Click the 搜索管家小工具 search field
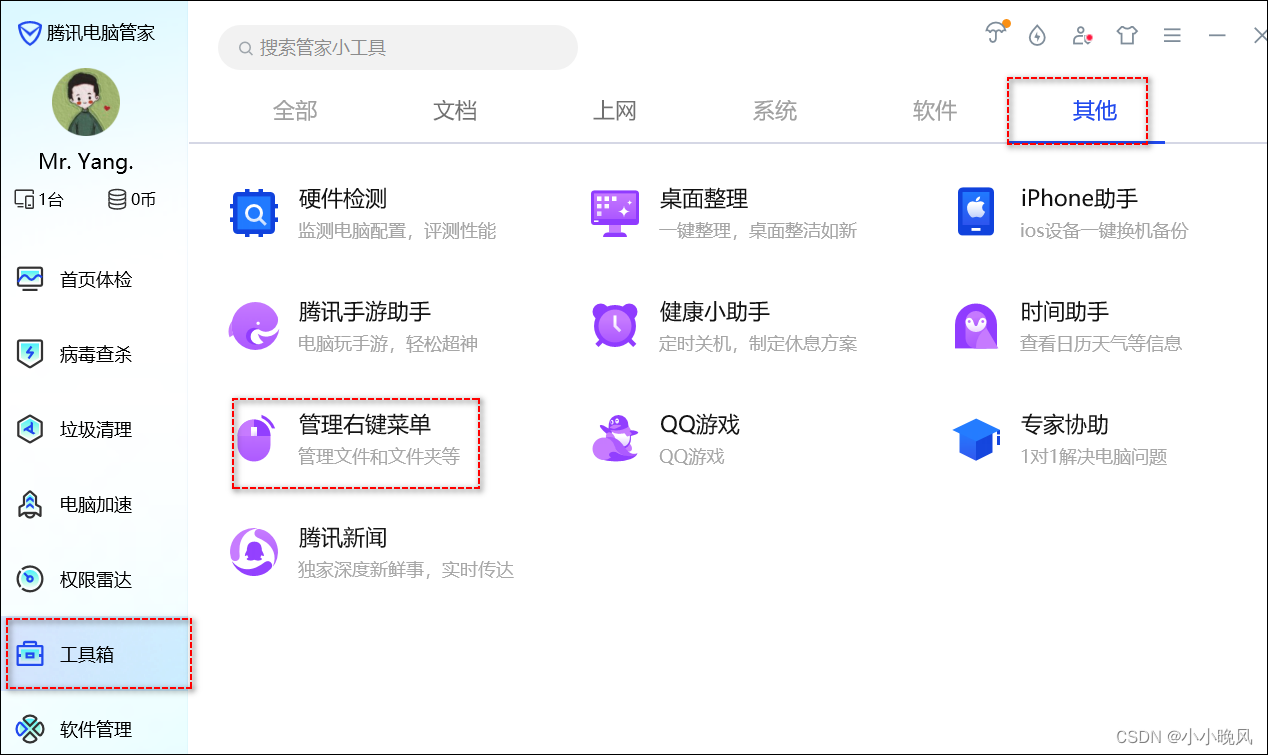Viewport: 1268px width, 755px height. coord(398,47)
